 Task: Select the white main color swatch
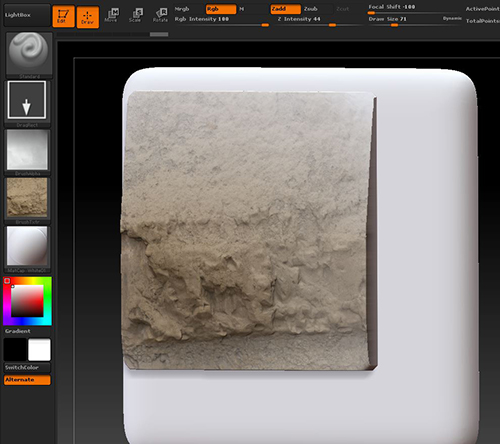(39, 350)
